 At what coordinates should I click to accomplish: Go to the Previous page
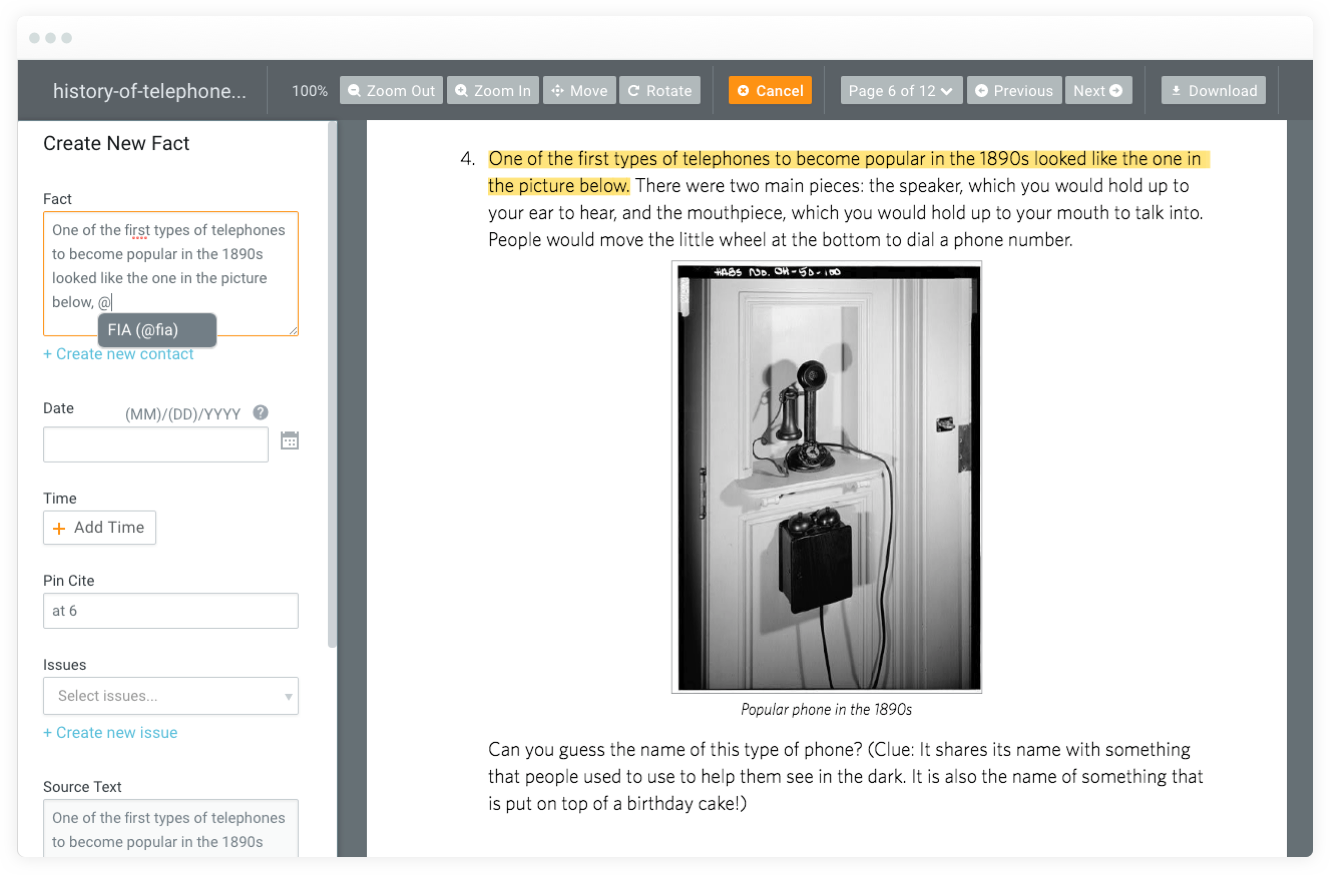[1014, 90]
